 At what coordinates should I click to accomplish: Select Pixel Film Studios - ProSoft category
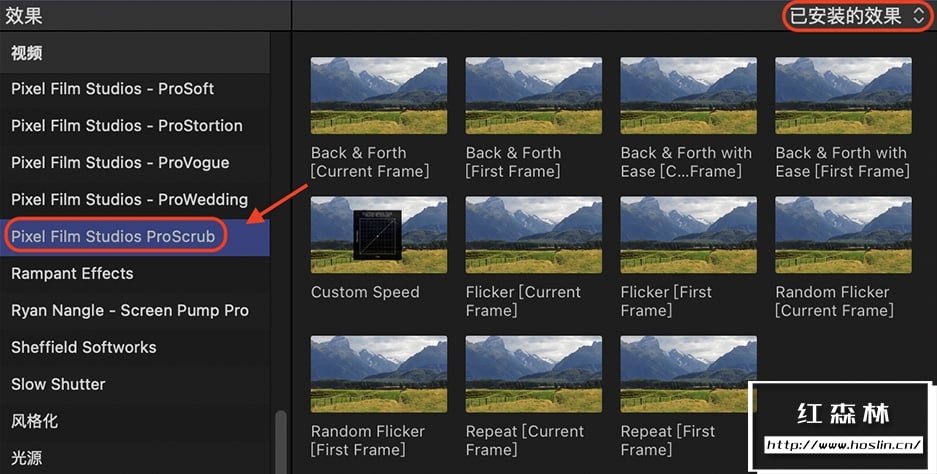point(134,89)
